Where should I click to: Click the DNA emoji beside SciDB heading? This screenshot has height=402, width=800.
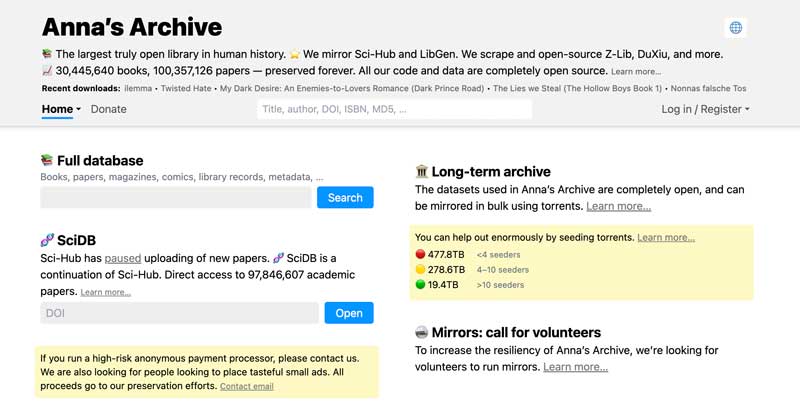47,240
